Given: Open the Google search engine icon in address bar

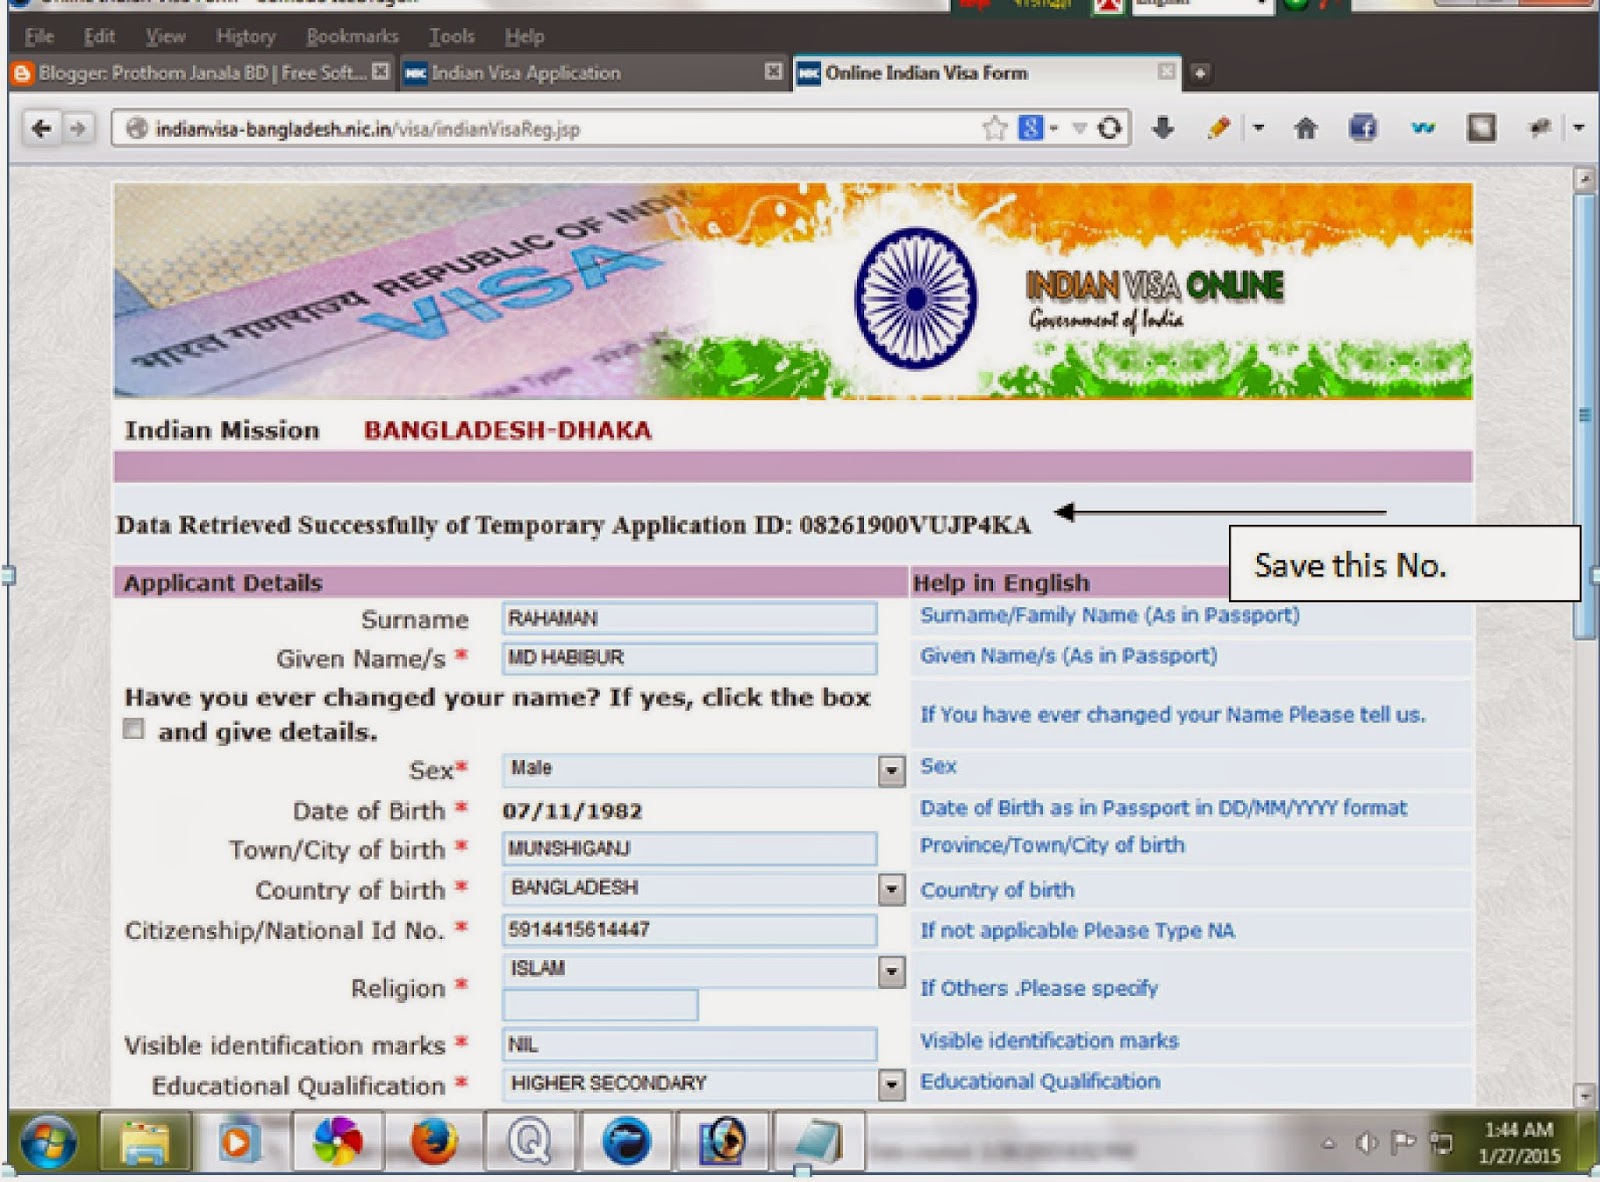Looking at the screenshot, I should 1031,128.
